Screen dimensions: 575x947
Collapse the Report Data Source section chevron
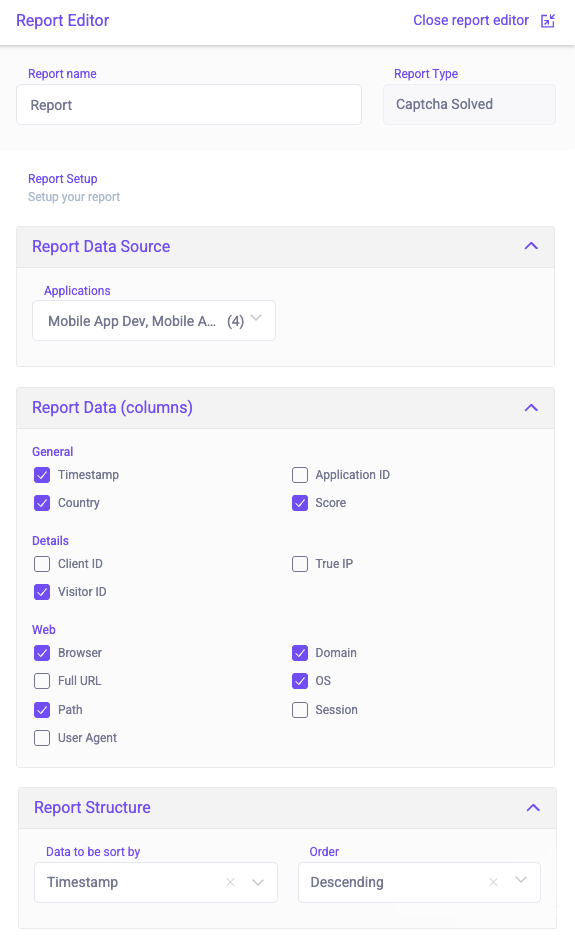click(531, 246)
